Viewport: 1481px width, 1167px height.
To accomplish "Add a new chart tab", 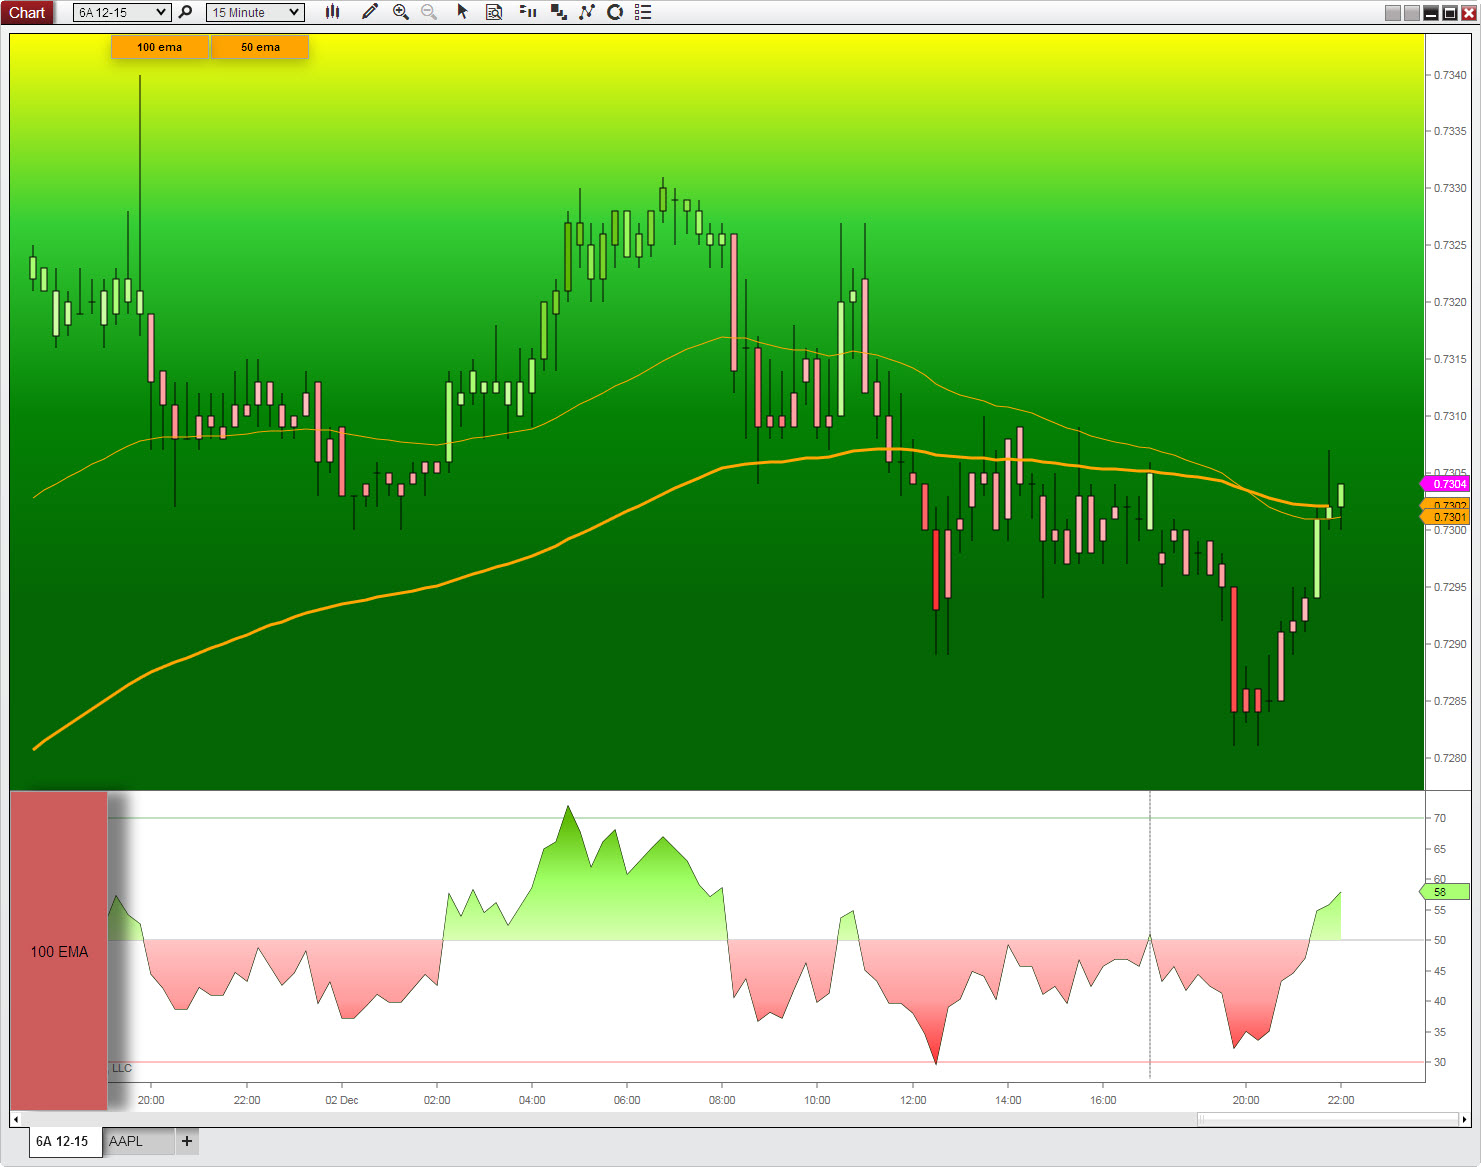I will (x=187, y=1141).
